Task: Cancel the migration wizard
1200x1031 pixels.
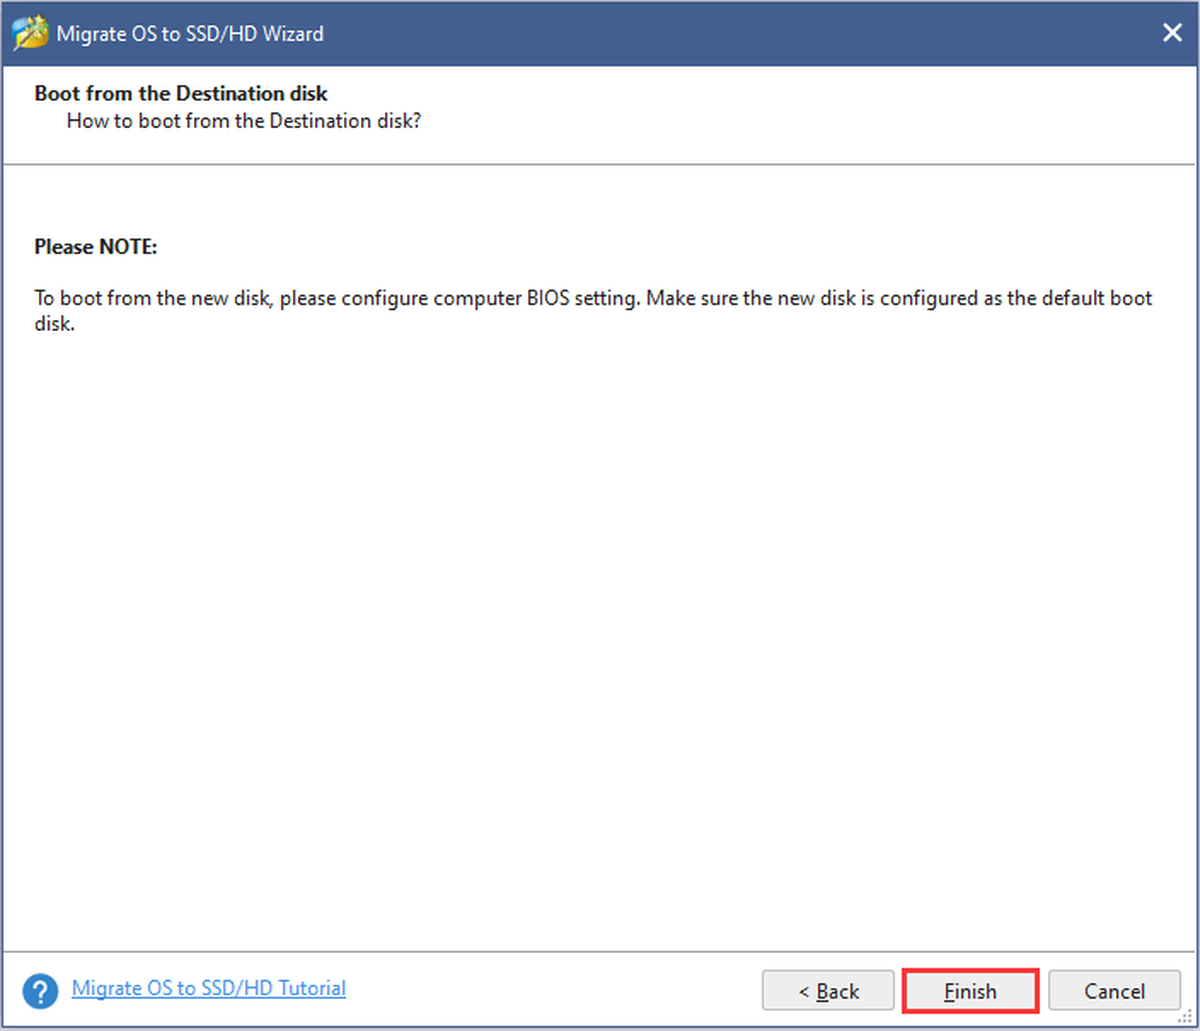Action: coord(1114,991)
